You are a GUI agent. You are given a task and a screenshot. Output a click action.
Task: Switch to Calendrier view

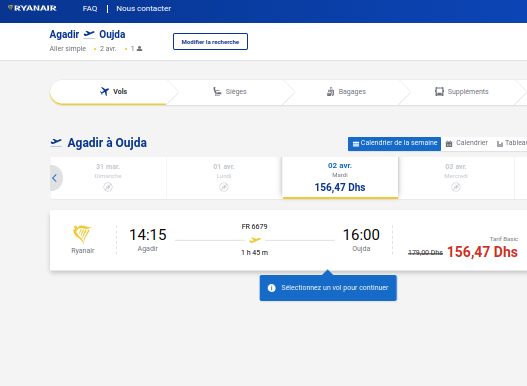[467, 144]
